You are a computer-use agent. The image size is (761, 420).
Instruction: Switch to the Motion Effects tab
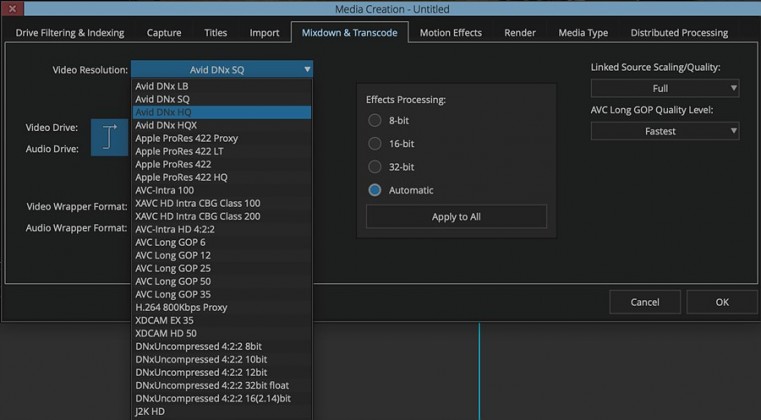450,33
